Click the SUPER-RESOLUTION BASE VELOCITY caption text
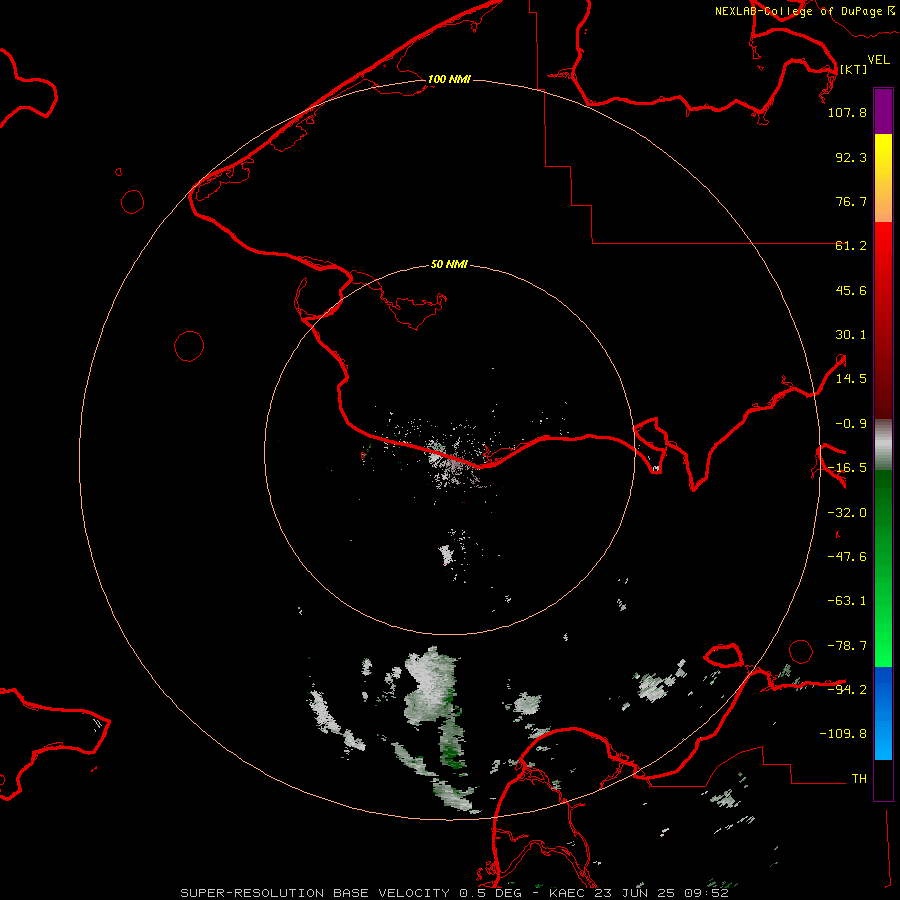 point(454,893)
